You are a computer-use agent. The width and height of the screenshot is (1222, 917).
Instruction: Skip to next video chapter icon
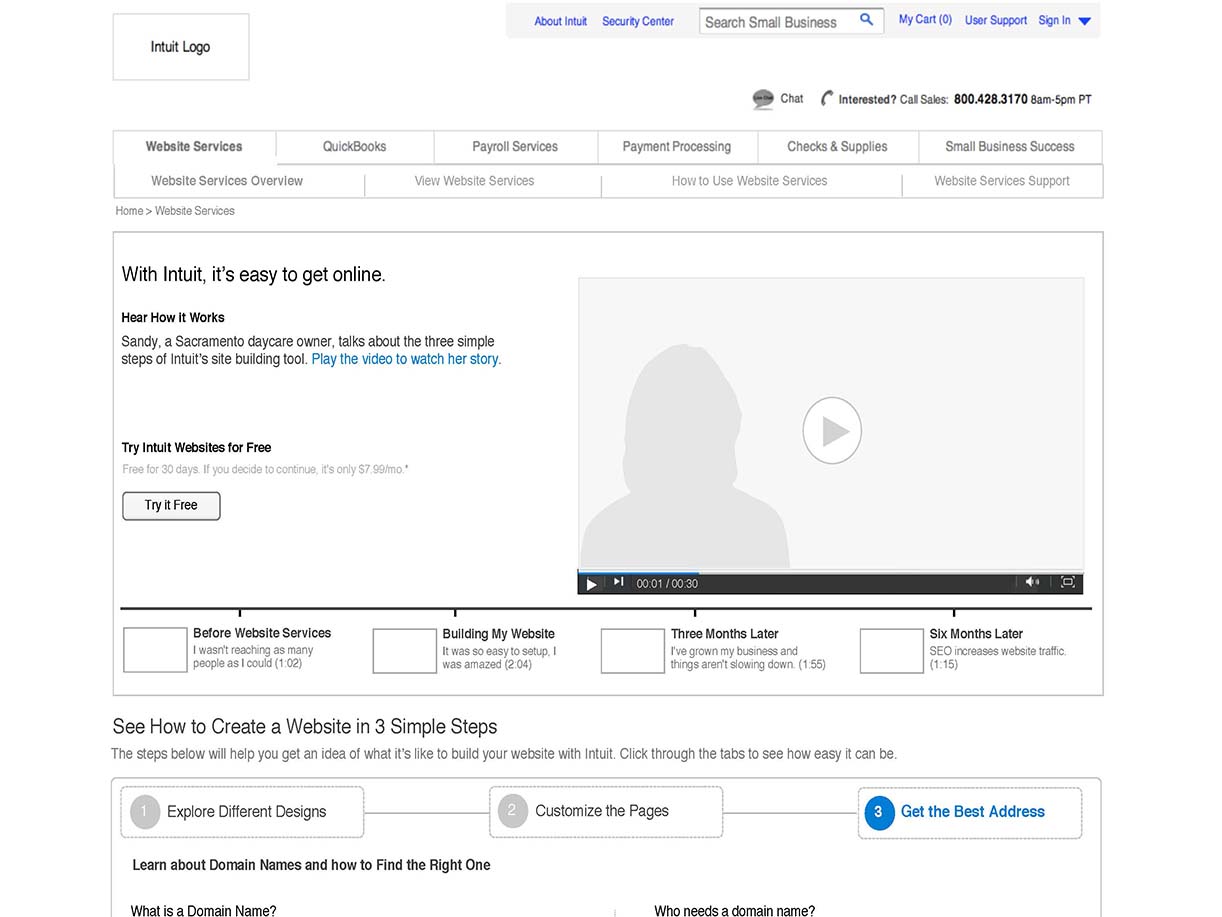tap(619, 583)
